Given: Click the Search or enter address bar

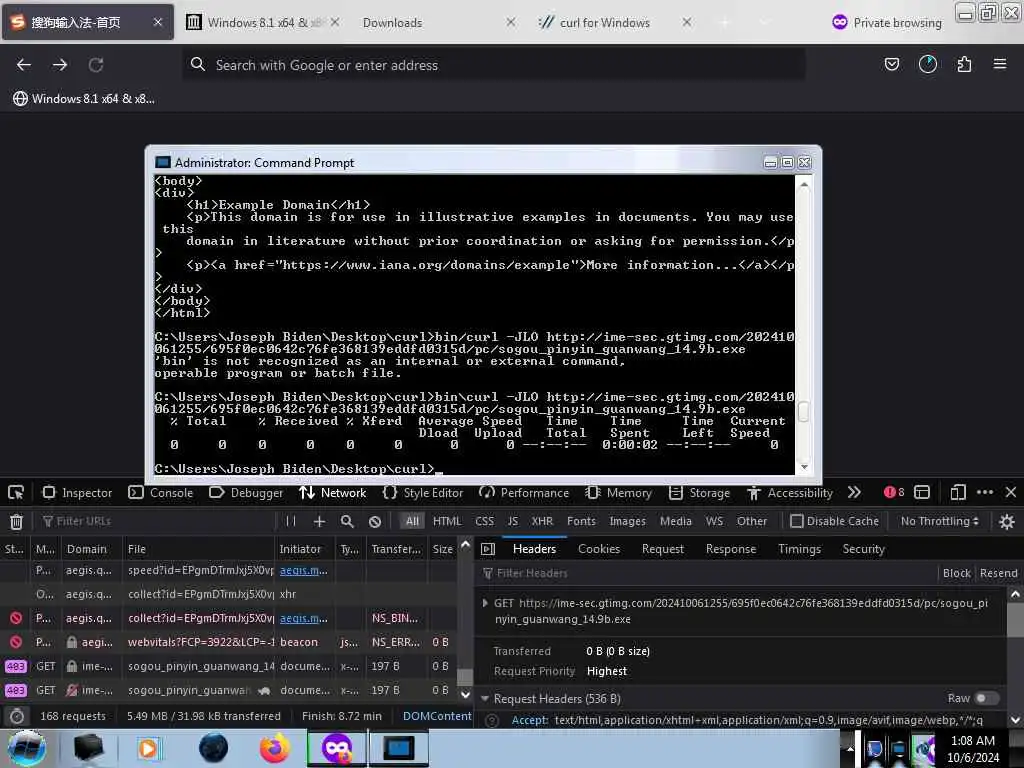Looking at the screenshot, I should coord(493,65).
